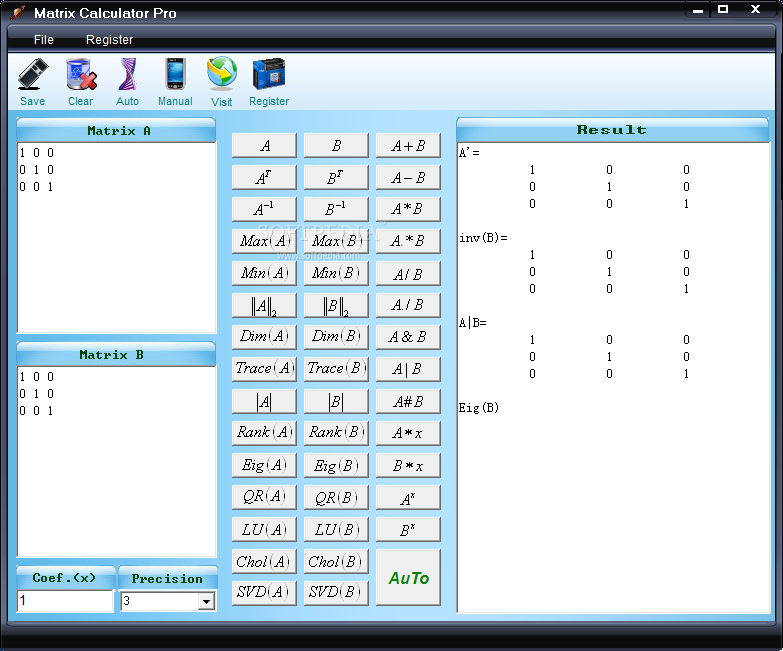Compute A+B sum
The height and width of the screenshot is (651, 783).
click(408, 145)
